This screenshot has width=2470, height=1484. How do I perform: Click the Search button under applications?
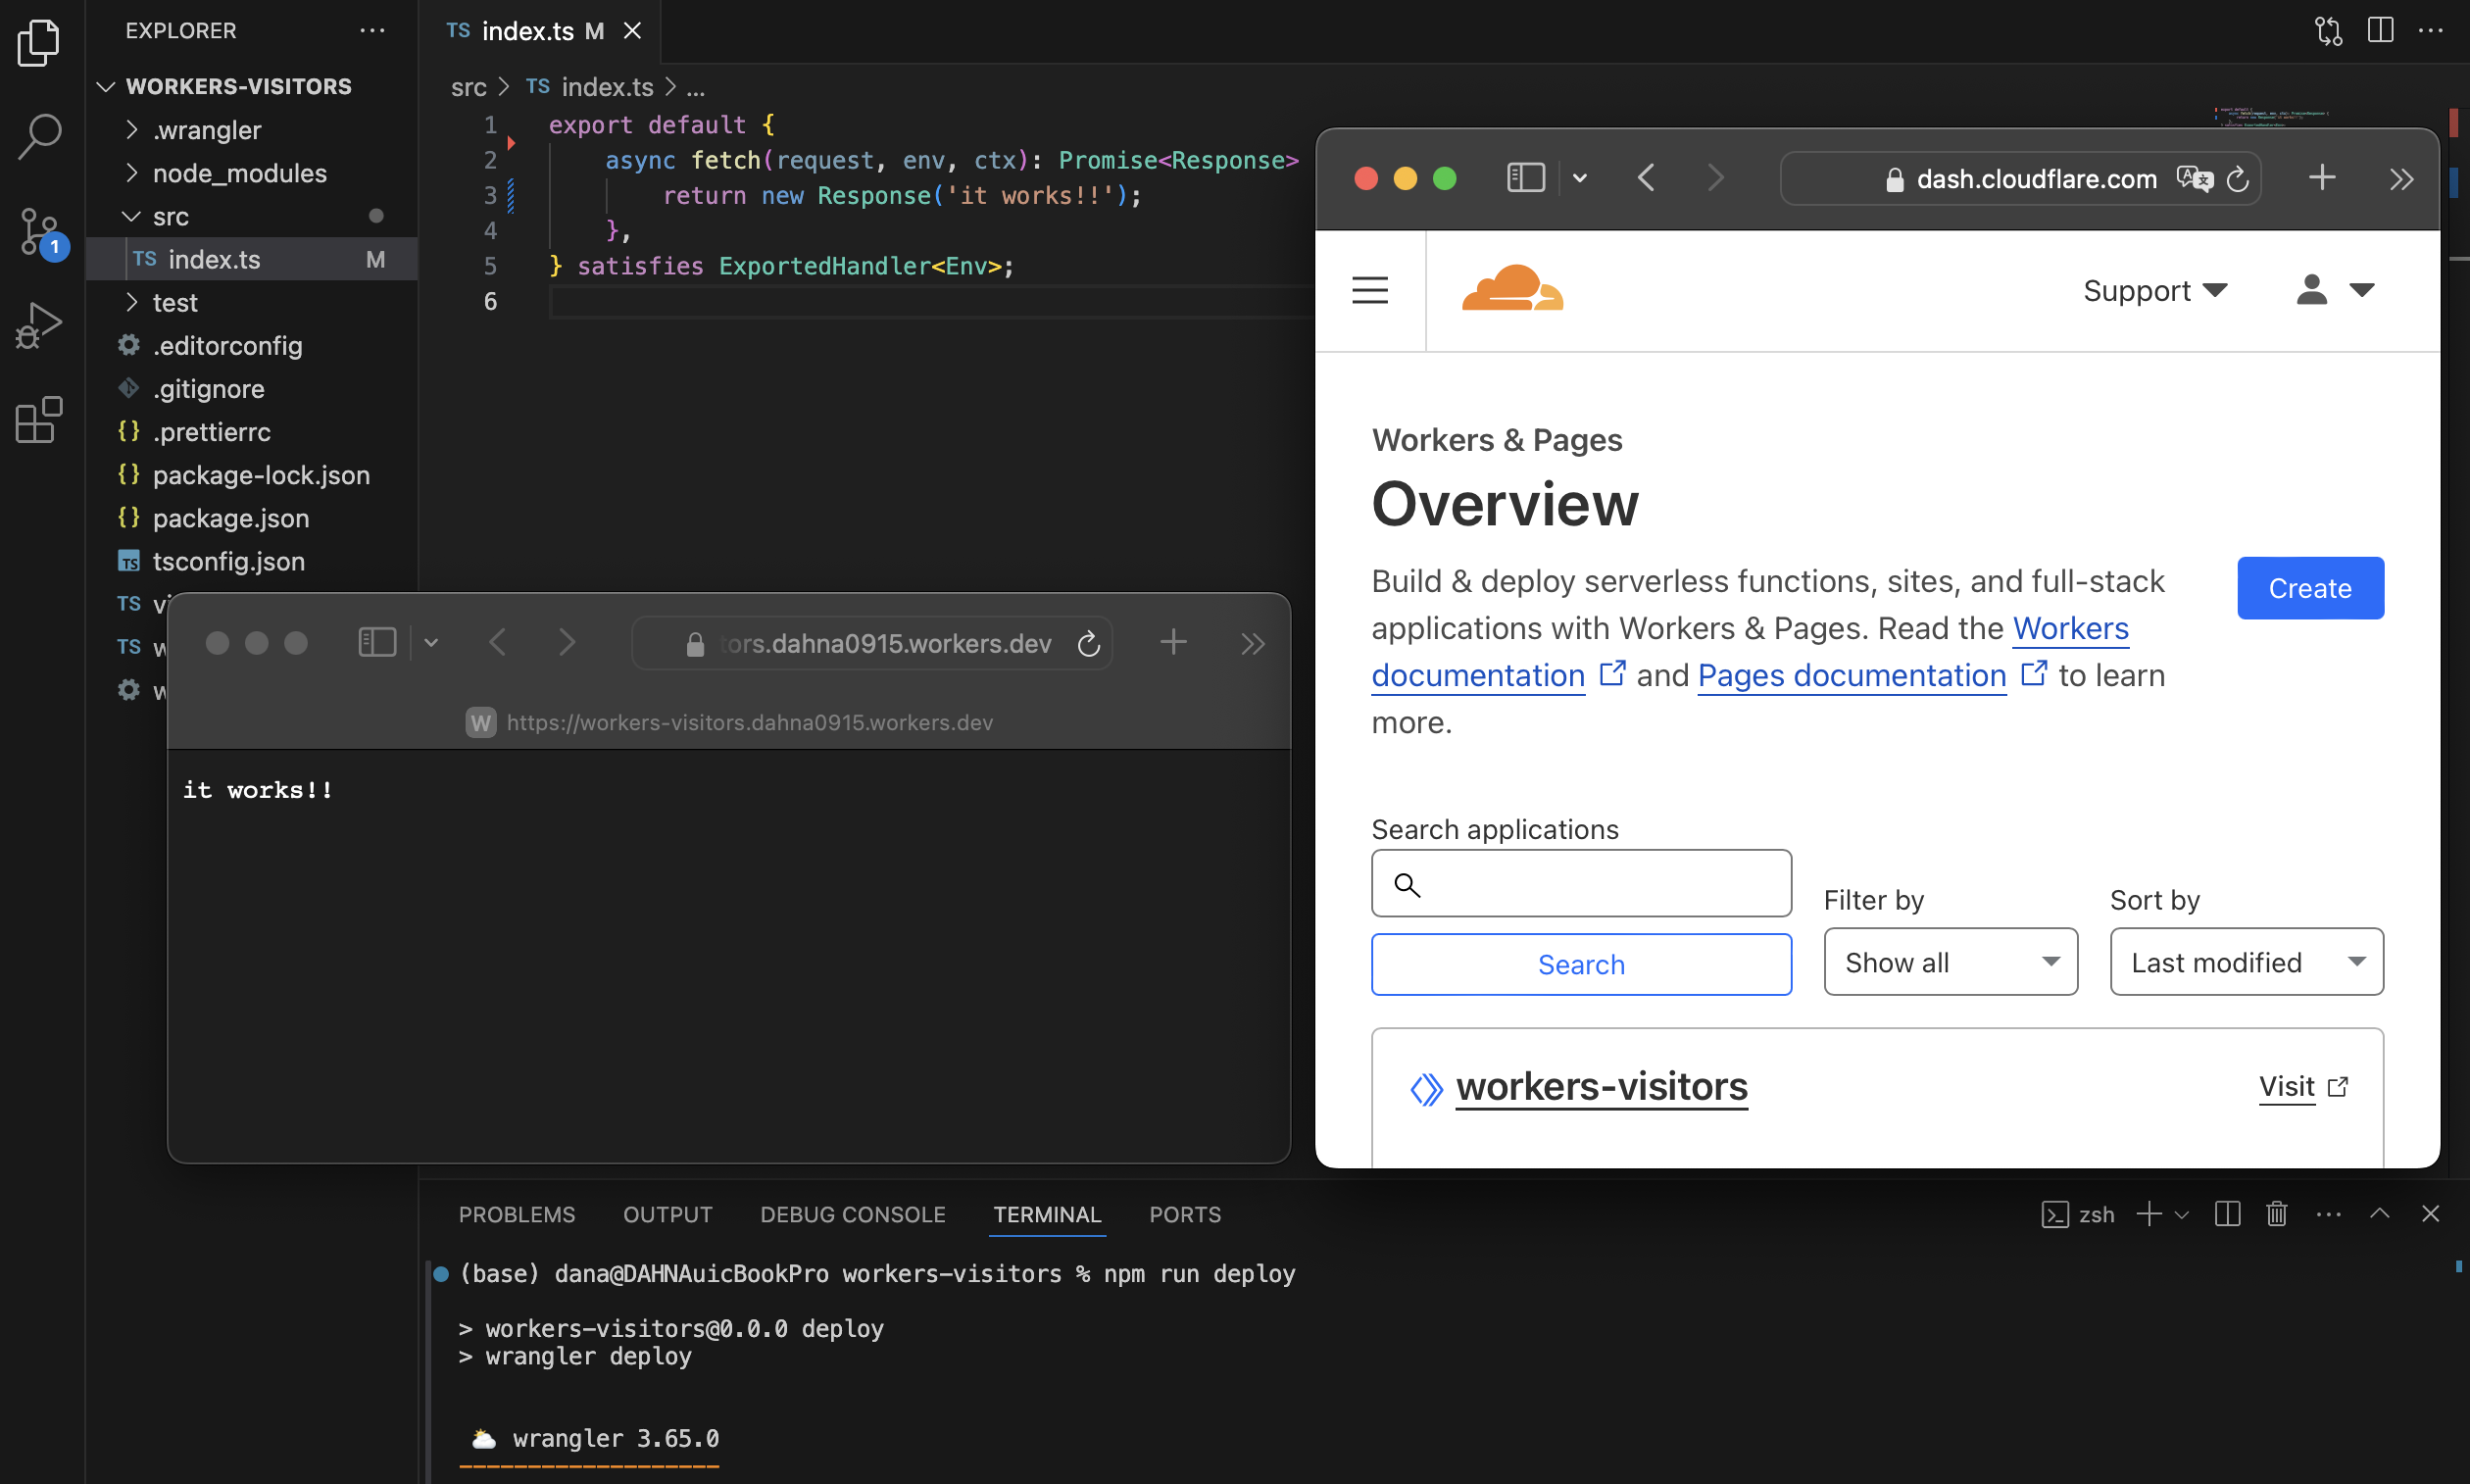(x=1581, y=964)
